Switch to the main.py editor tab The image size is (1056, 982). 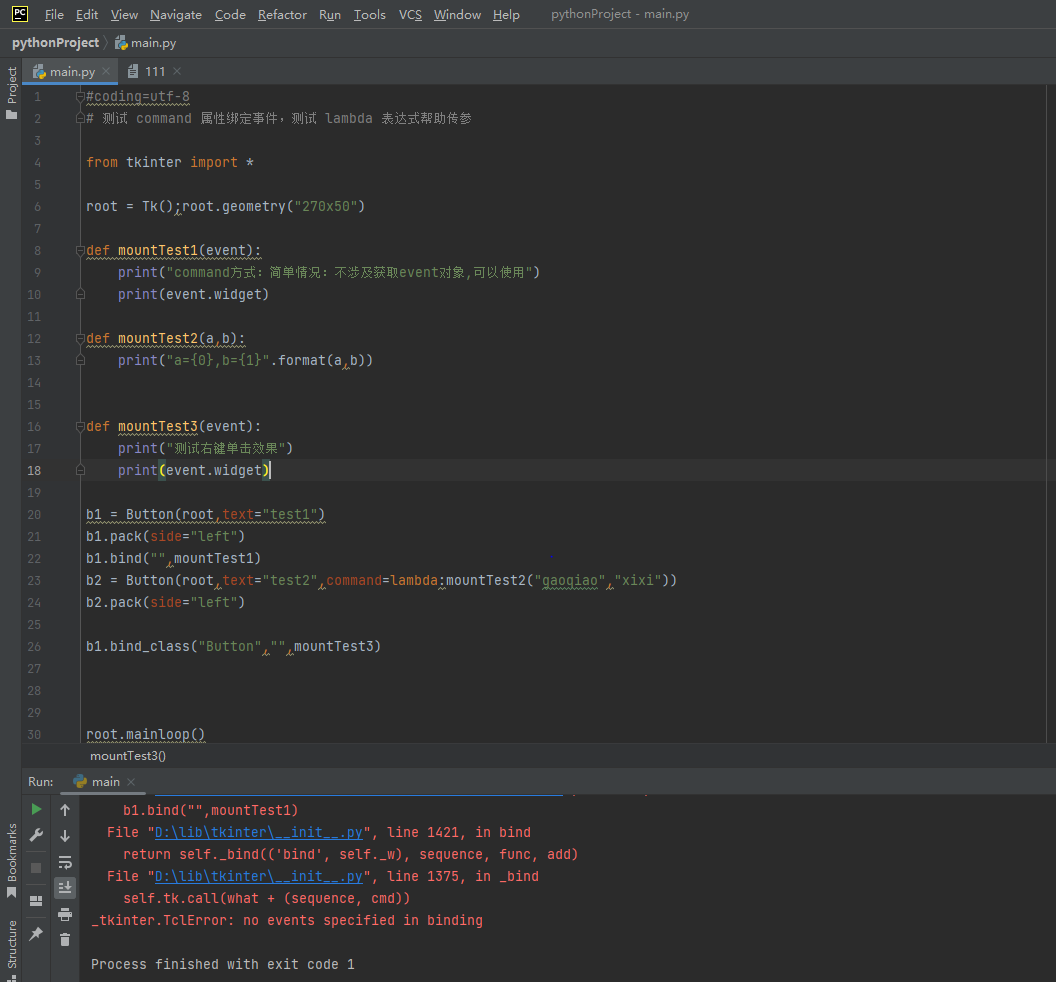click(x=72, y=71)
